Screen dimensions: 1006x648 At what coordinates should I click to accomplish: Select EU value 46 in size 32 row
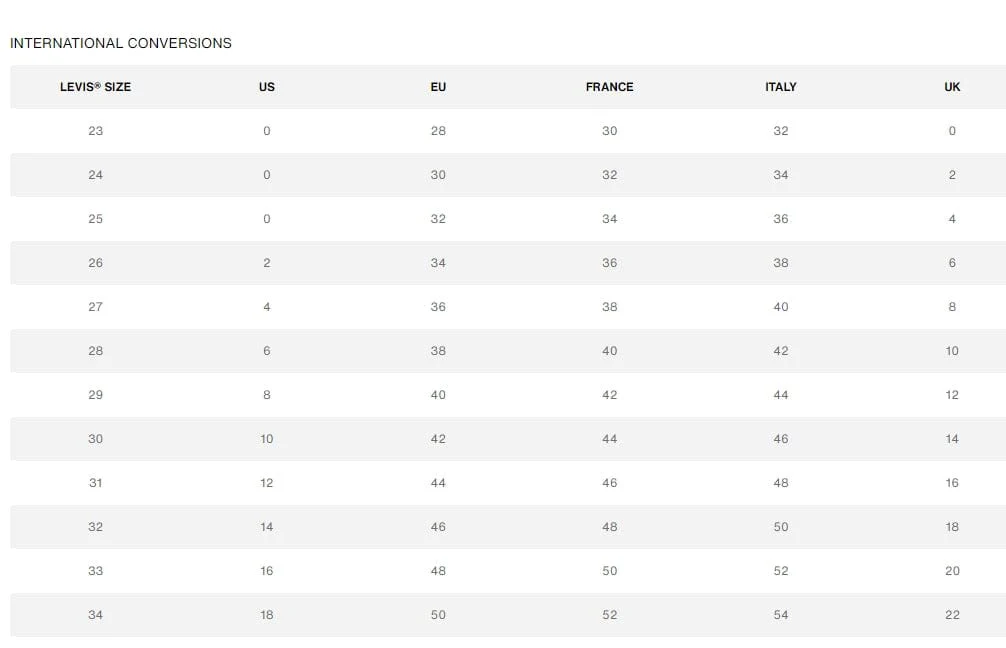(x=438, y=527)
